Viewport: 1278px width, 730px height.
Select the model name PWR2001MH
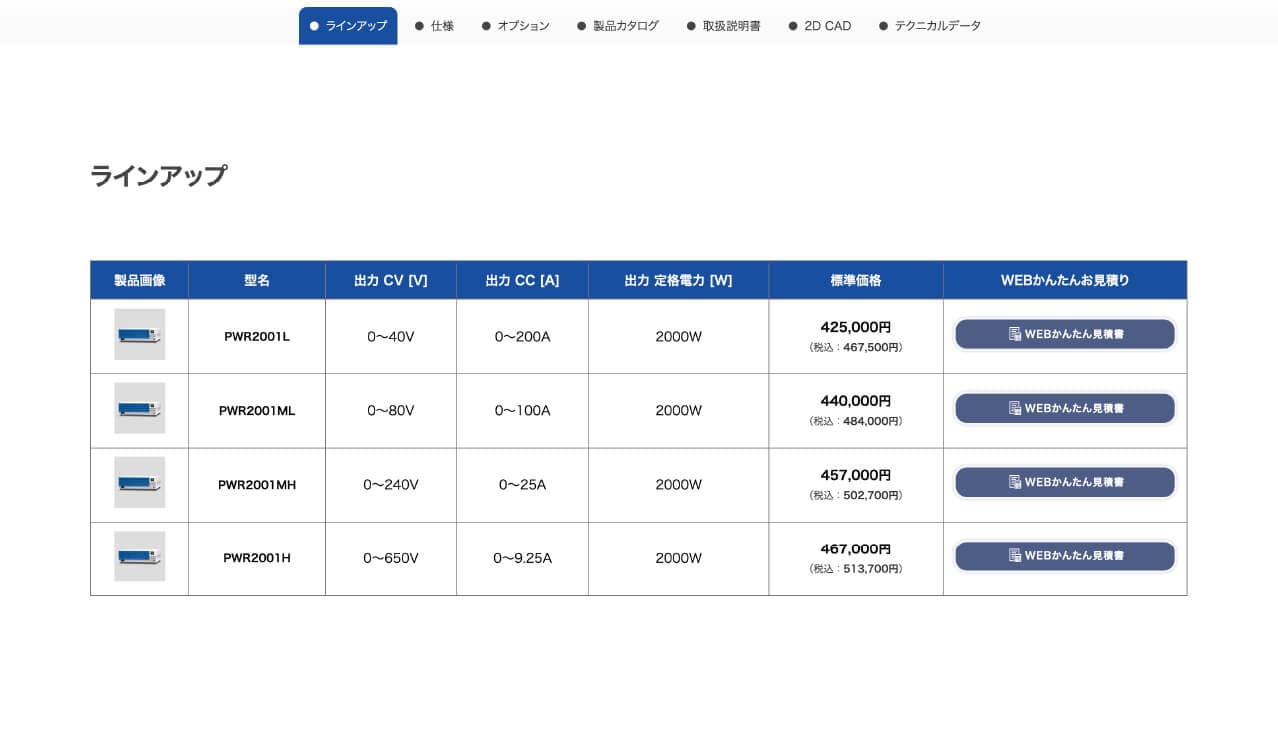click(257, 485)
